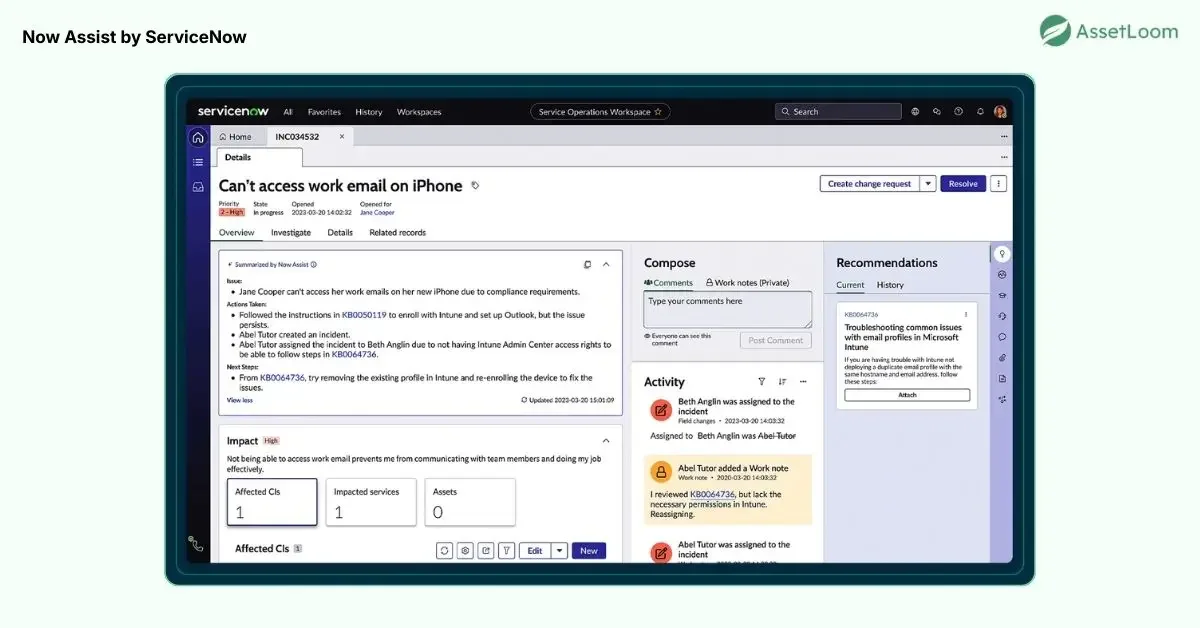This screenshot has height=628, width=1200.
Task: Switch to Work notes (Private) option
Action: coord(747,283)
